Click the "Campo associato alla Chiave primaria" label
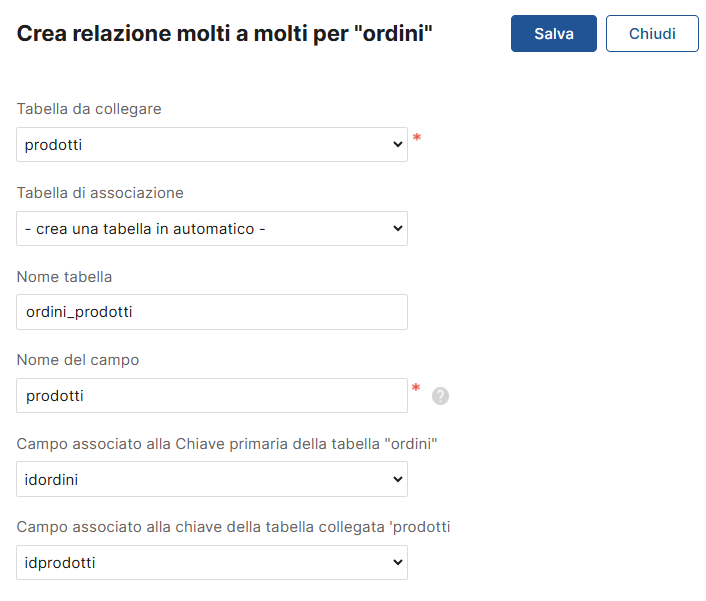 pos(228,444)
